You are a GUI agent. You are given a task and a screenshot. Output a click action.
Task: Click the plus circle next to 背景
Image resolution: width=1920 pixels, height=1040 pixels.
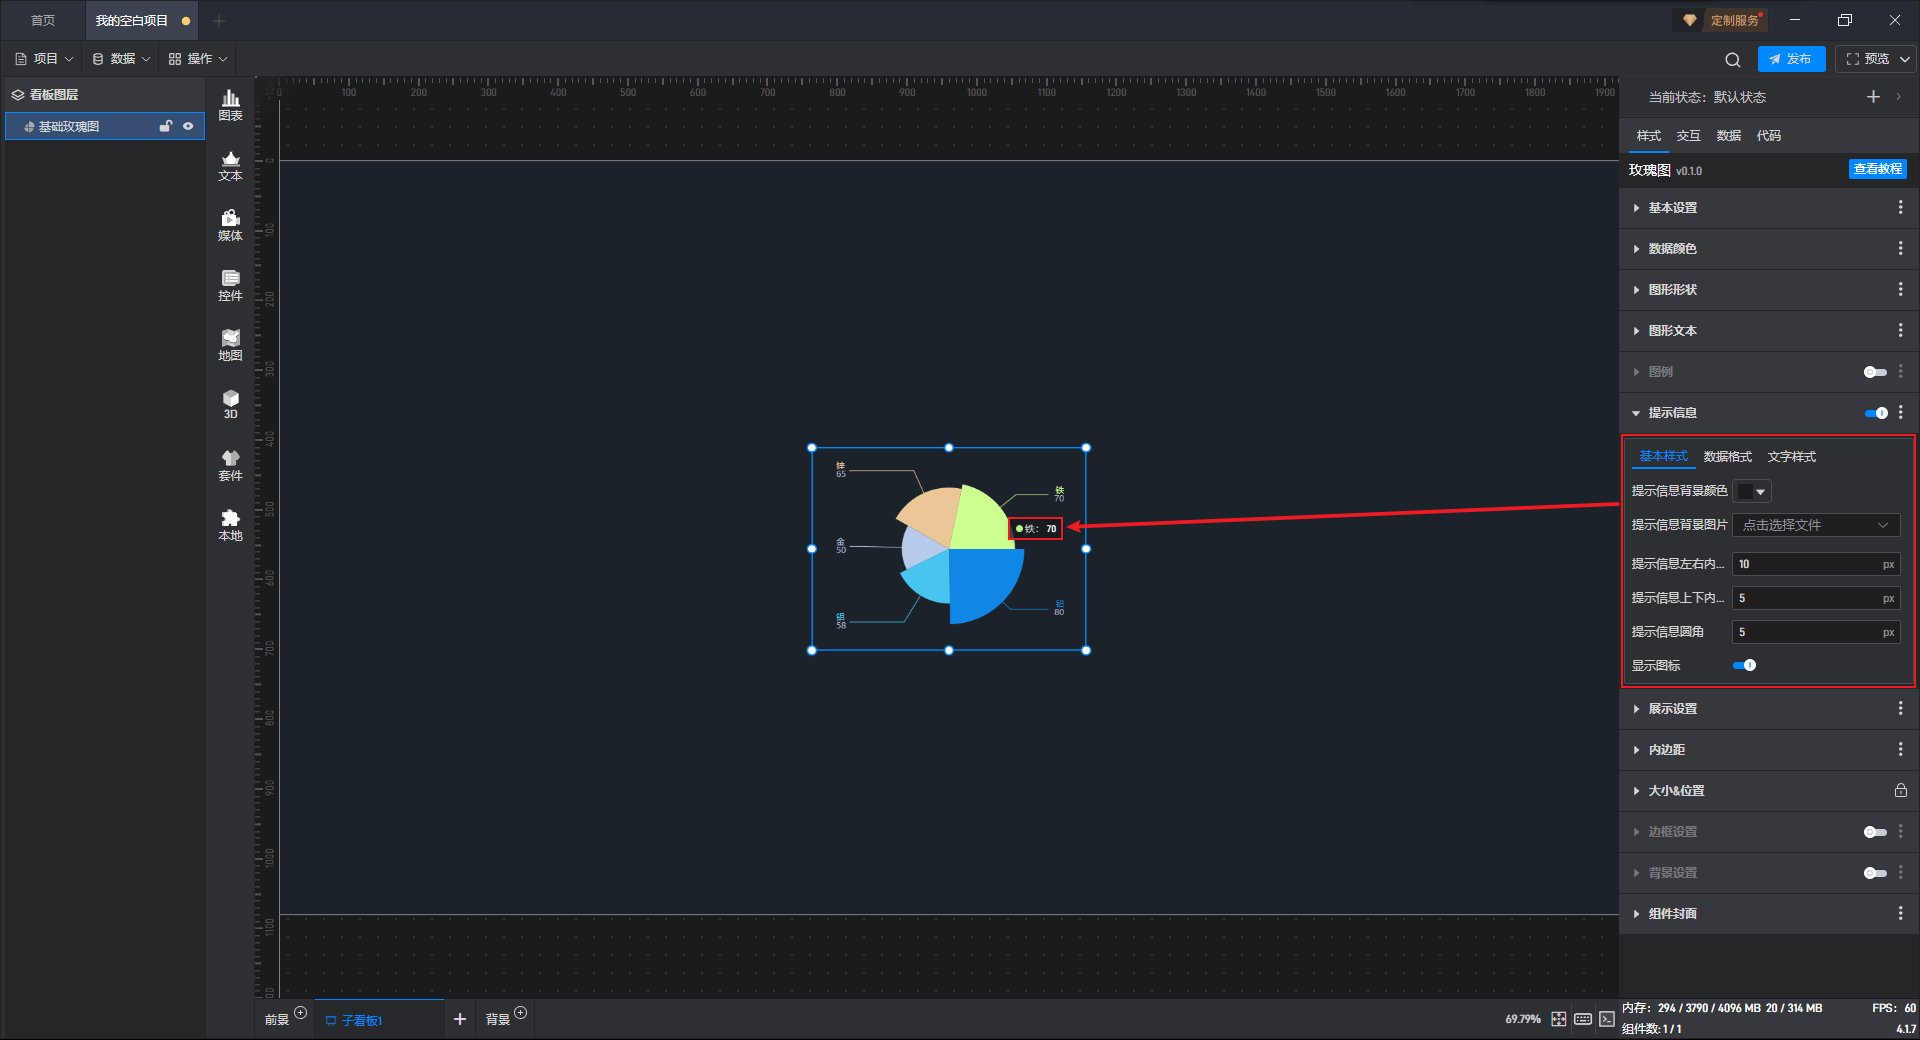pos(520,1013)
